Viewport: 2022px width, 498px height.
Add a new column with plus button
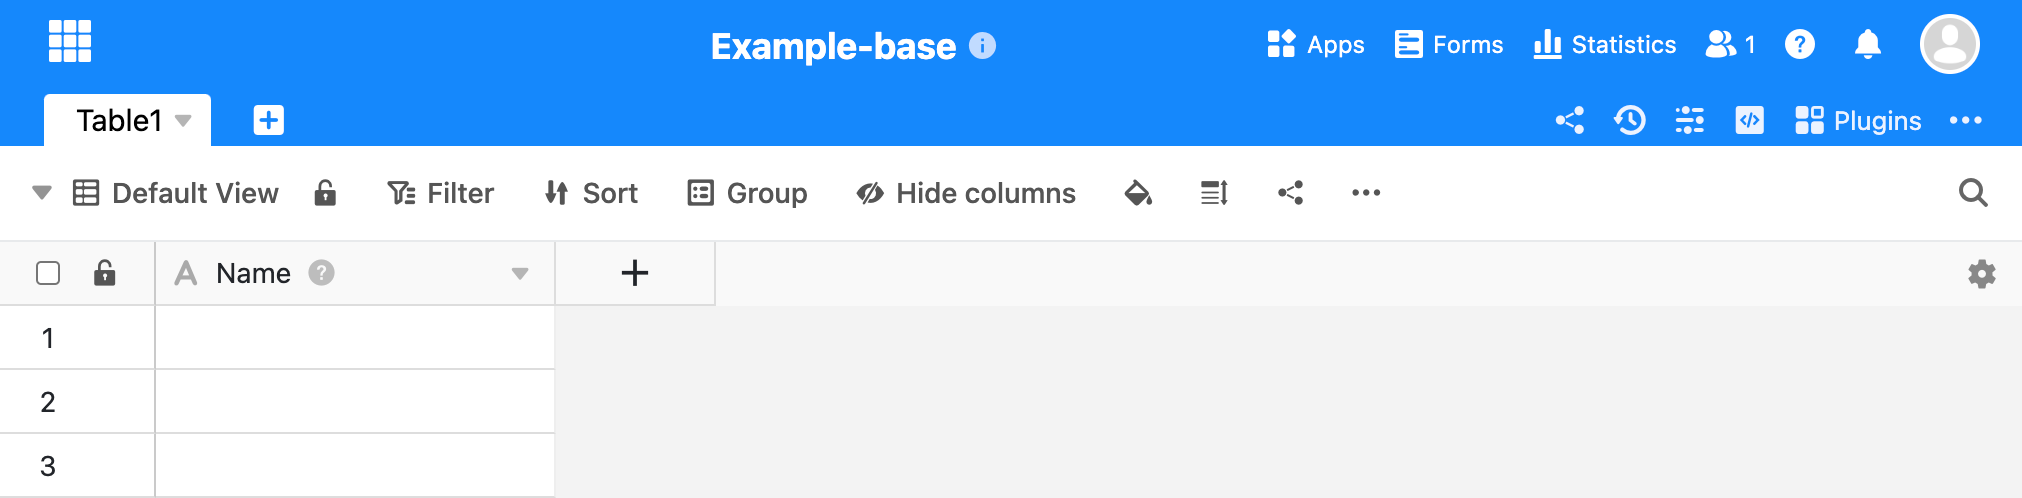pyautogui.click(x=635, y=273)
